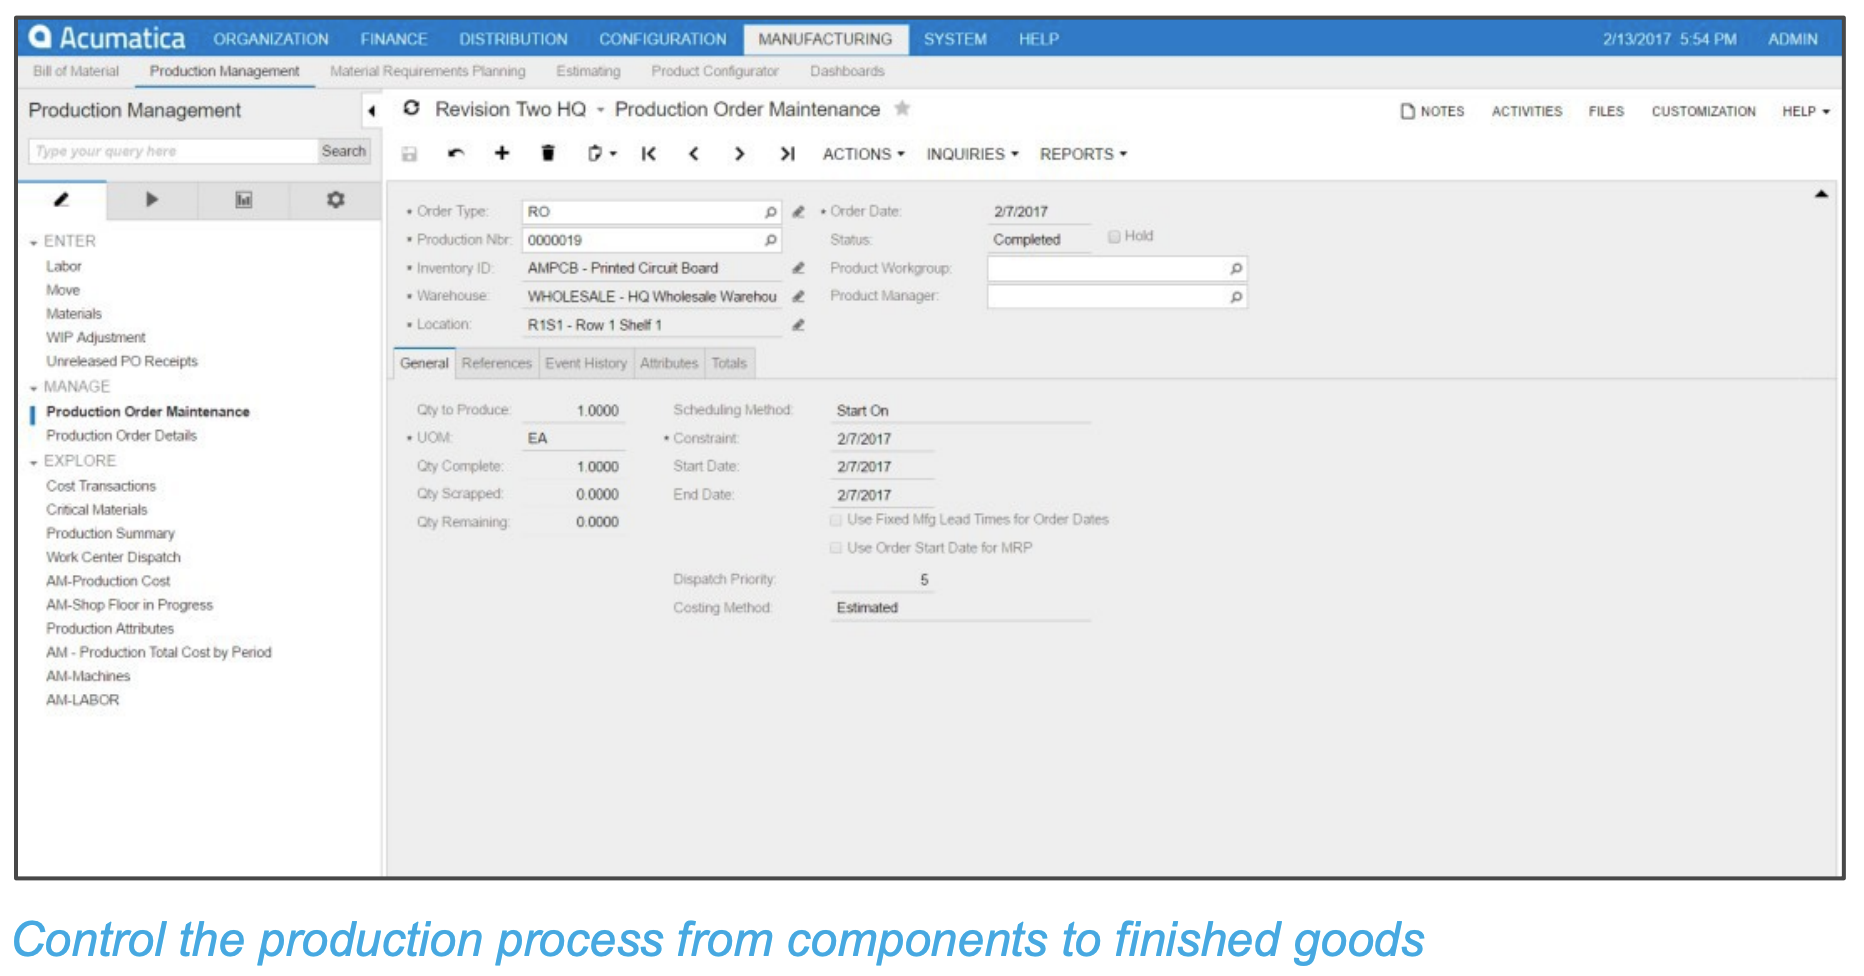The width and height of the screenshot is (1864, 976).
Task: Open the HELP dropdown in title bar
Action: coord(1805,111)
